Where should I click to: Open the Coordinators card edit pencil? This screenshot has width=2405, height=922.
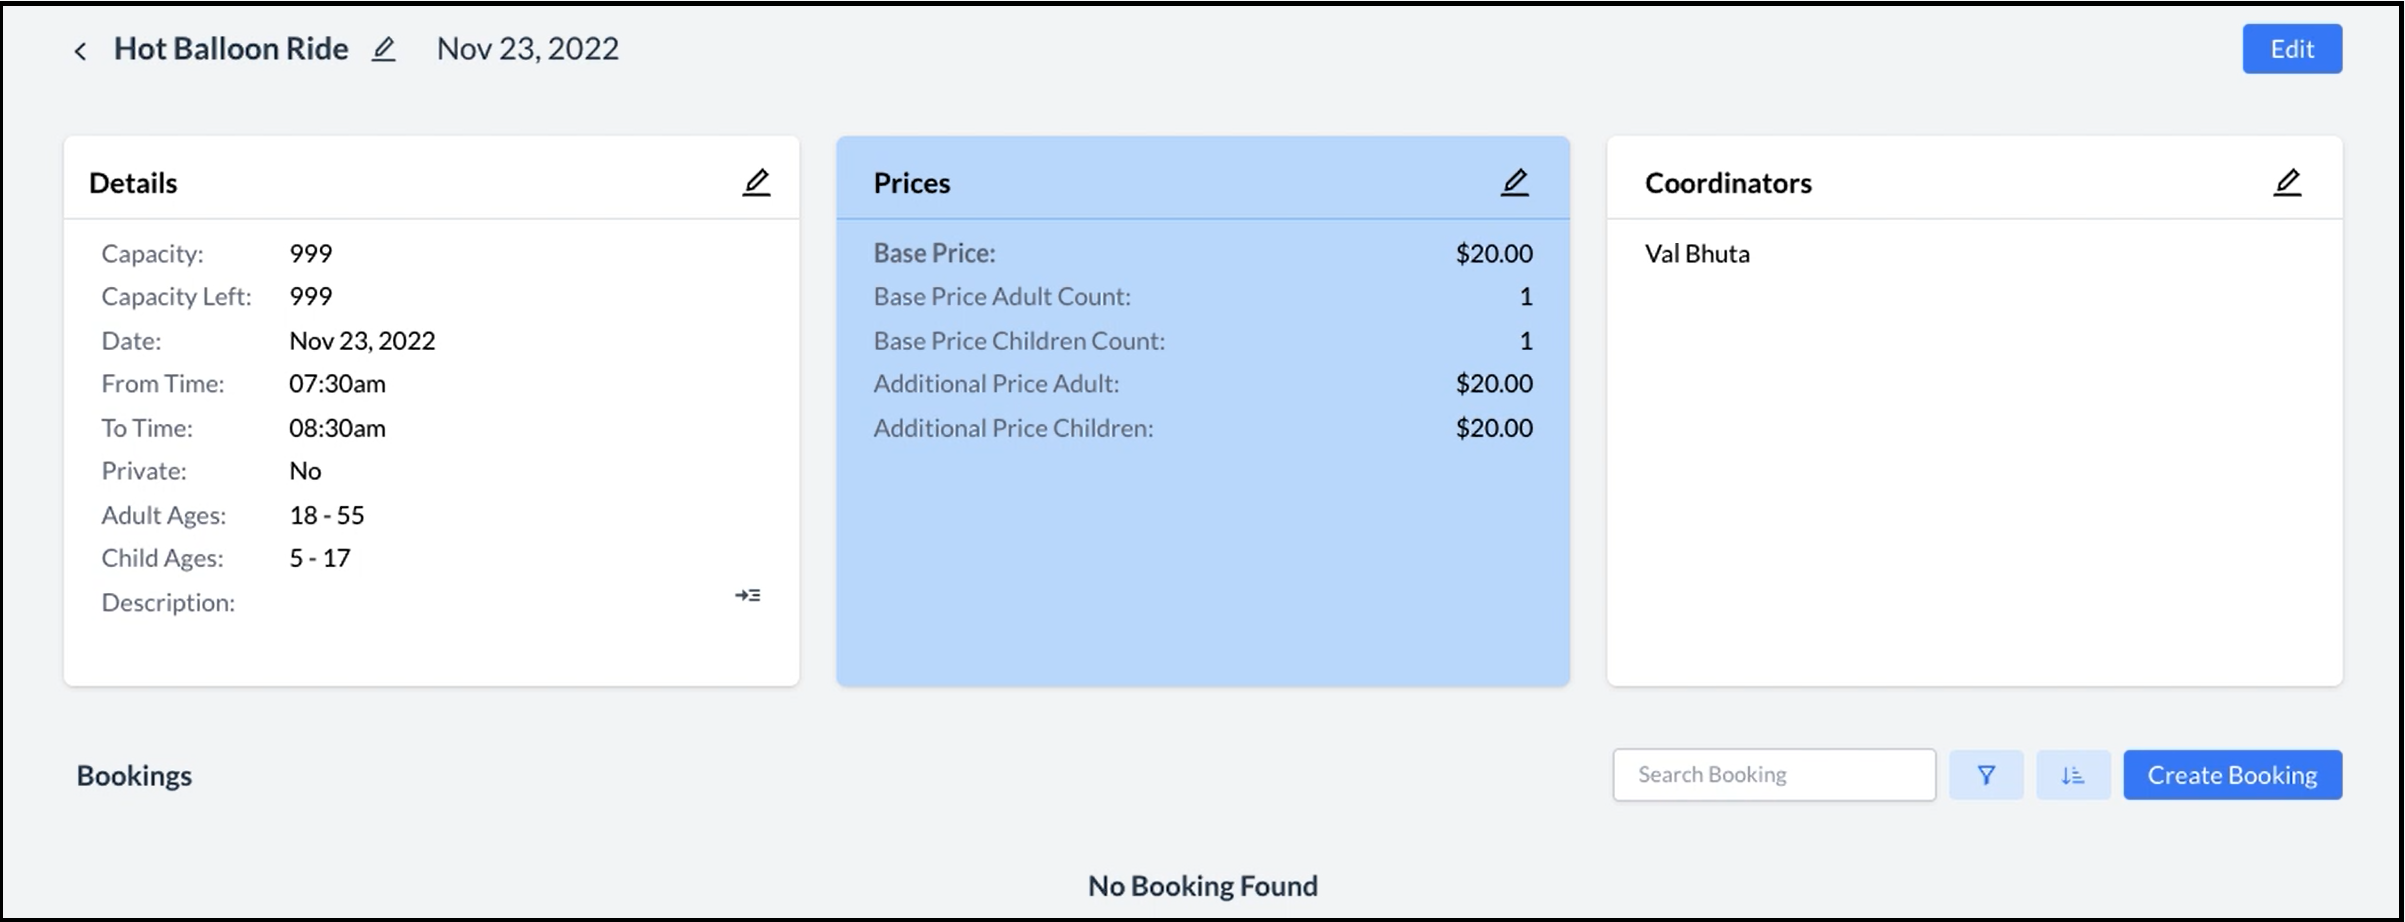tap(2288, 181)
